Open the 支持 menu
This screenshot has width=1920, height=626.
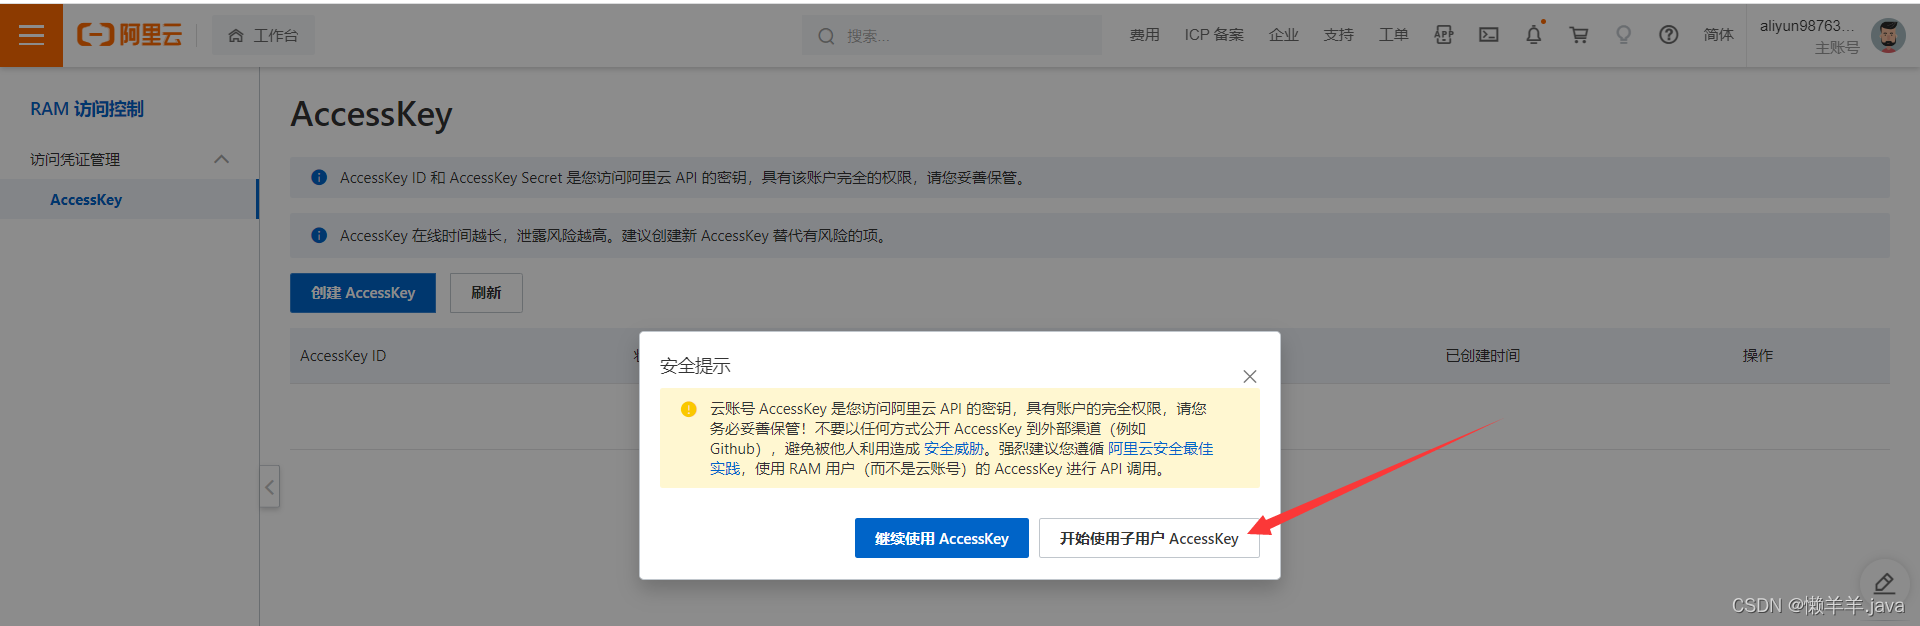(x=1339, y=35)
